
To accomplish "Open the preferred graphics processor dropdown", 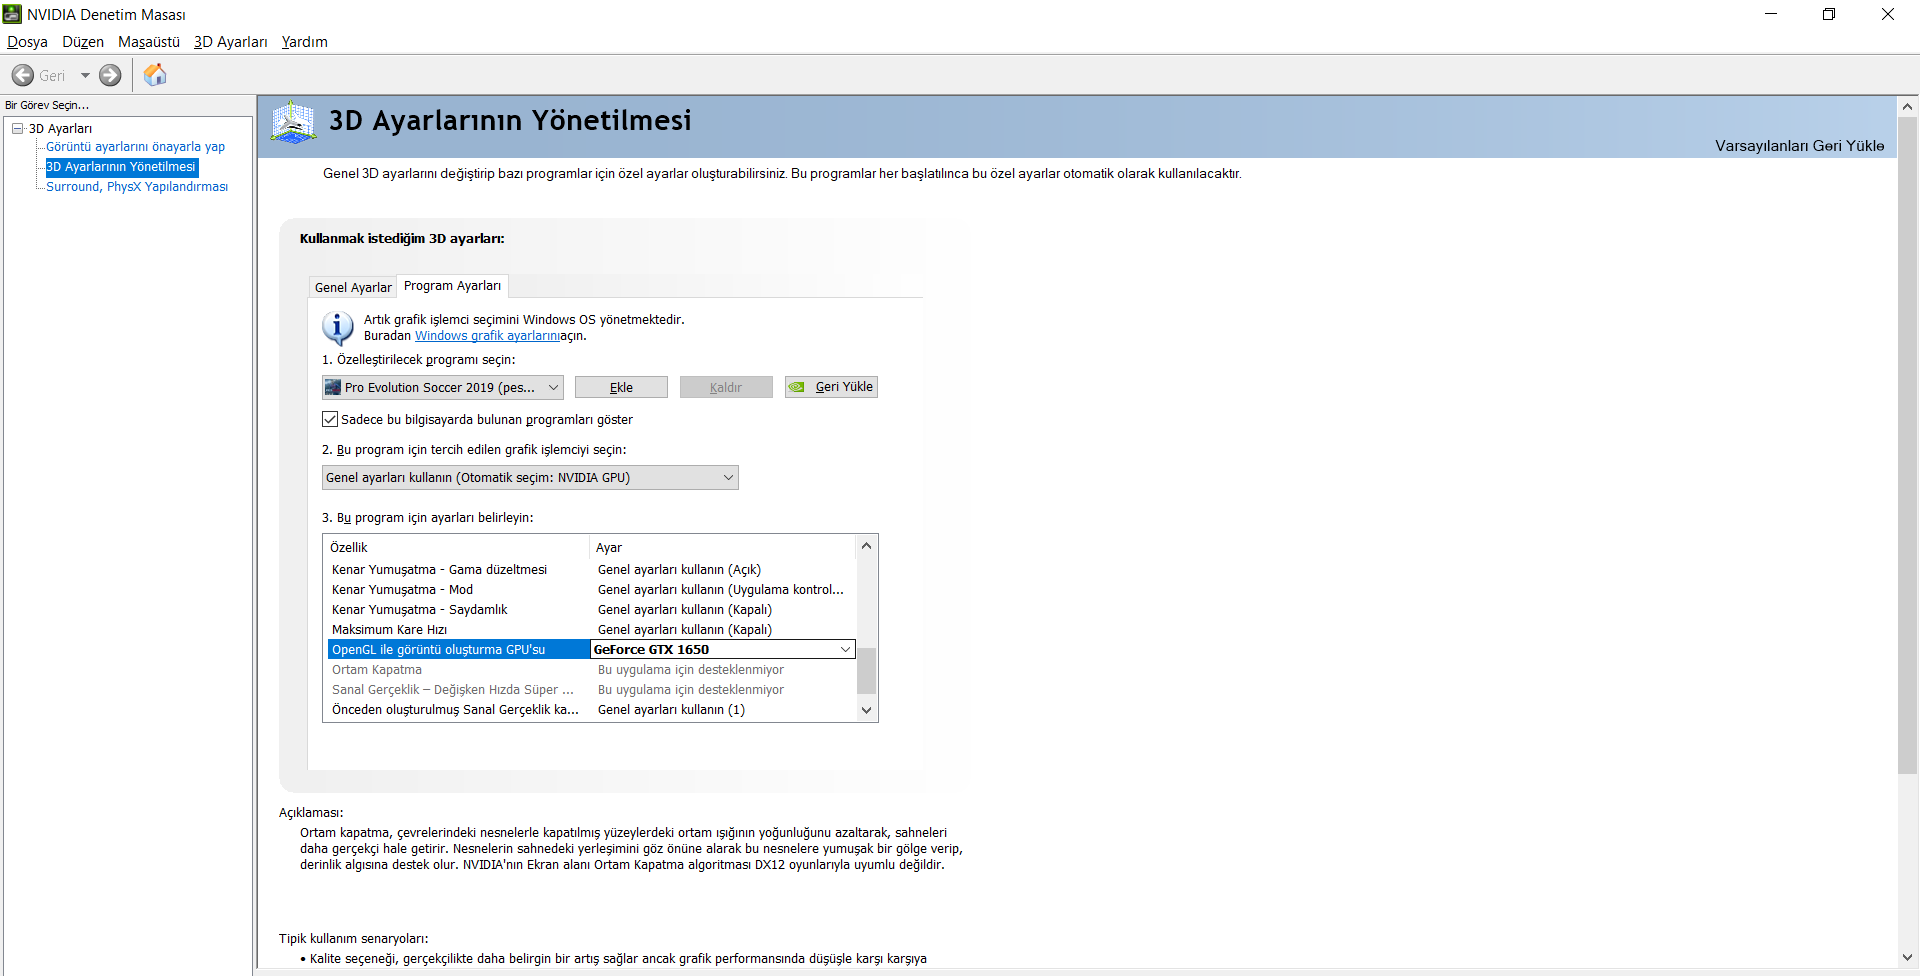I will (x=530, y=477).
